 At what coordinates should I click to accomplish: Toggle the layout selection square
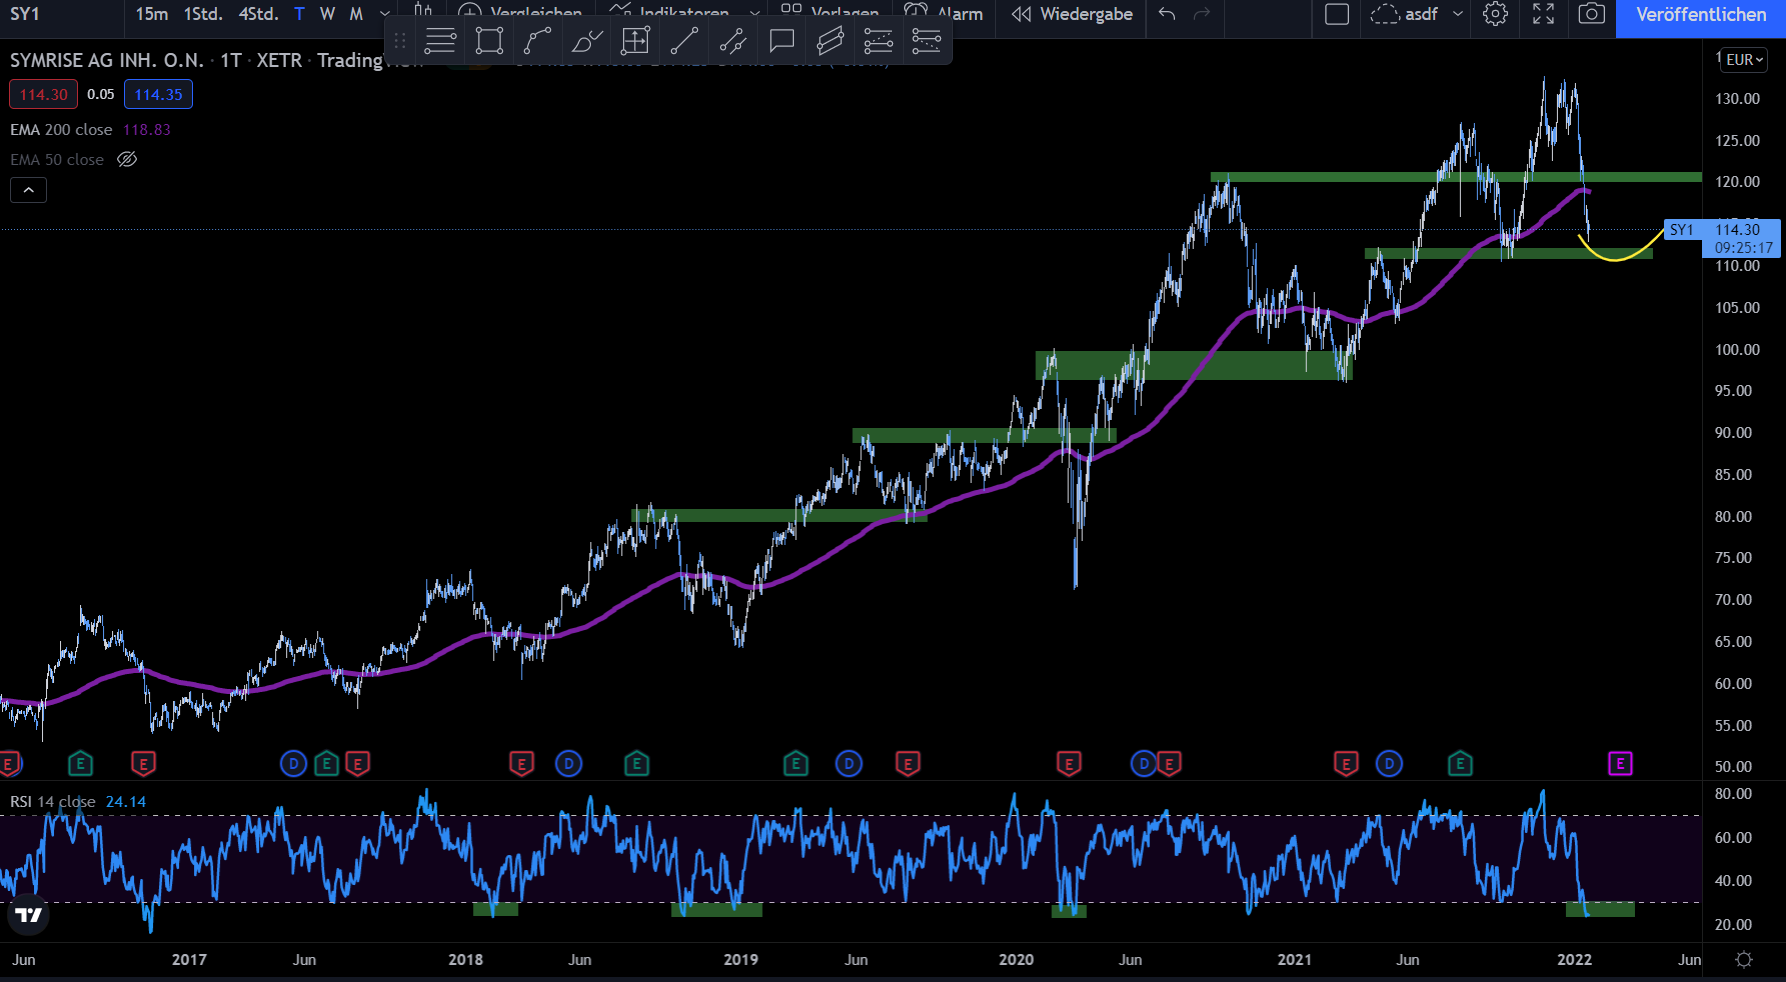[1337, 14]
